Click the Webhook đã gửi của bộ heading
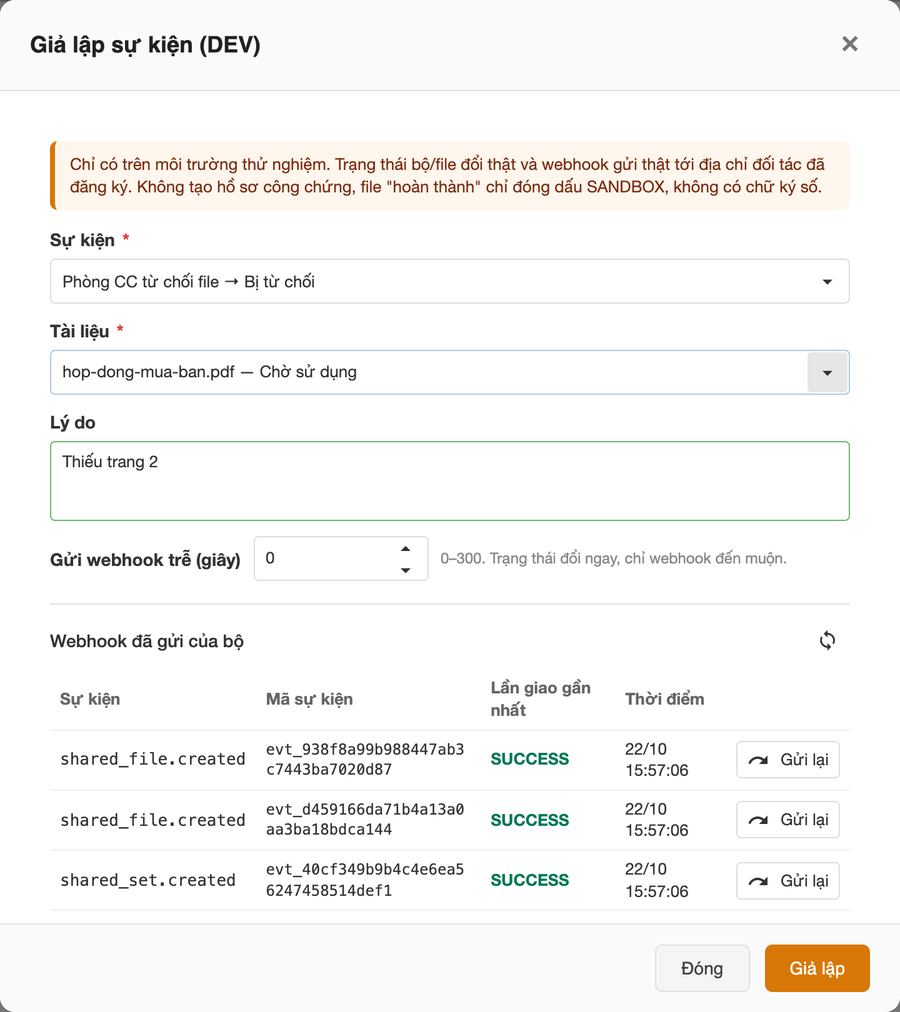900x1012 pixels. coord(147,641)
